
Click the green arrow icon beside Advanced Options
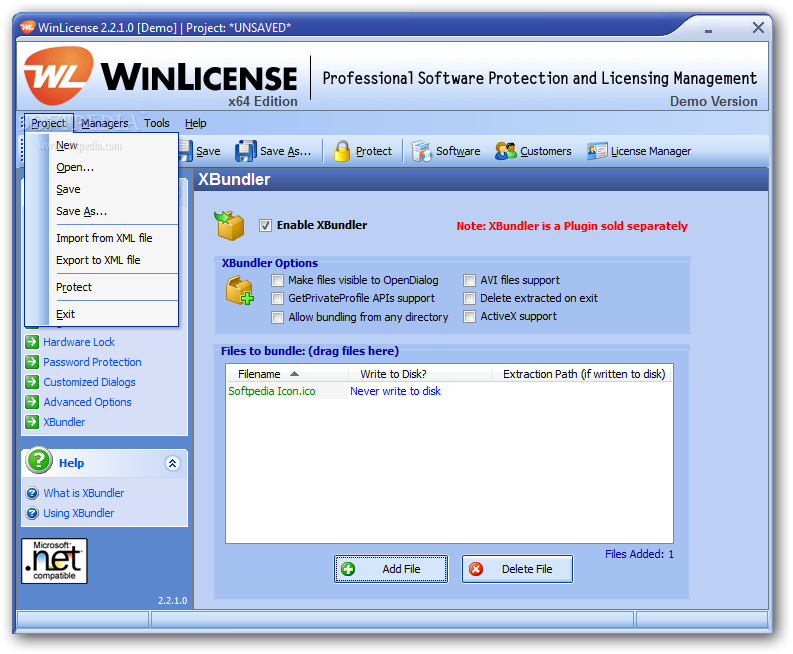[32, 402]
